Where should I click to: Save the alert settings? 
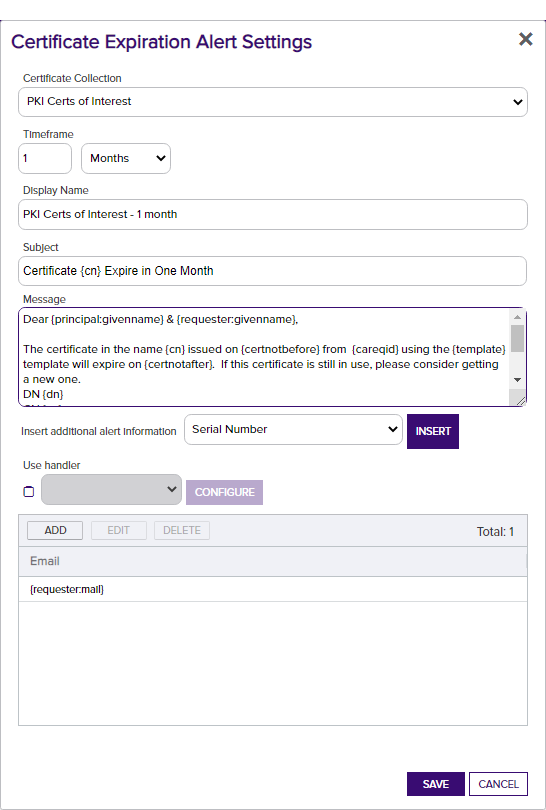pos(435,784)
